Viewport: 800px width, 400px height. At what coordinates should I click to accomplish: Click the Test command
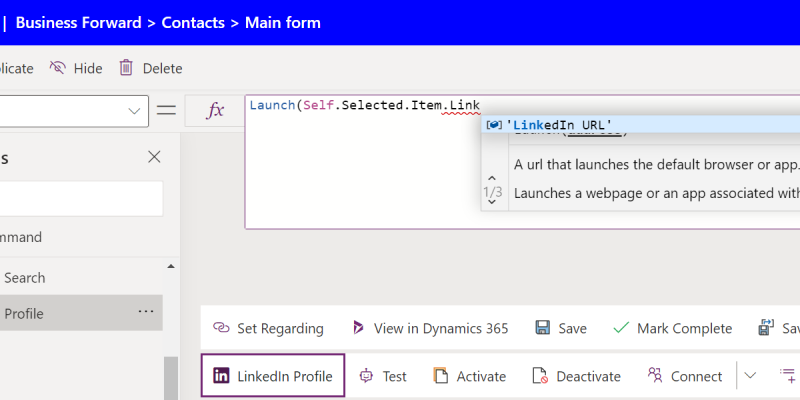pyautogui.click(x=383, y=376)
